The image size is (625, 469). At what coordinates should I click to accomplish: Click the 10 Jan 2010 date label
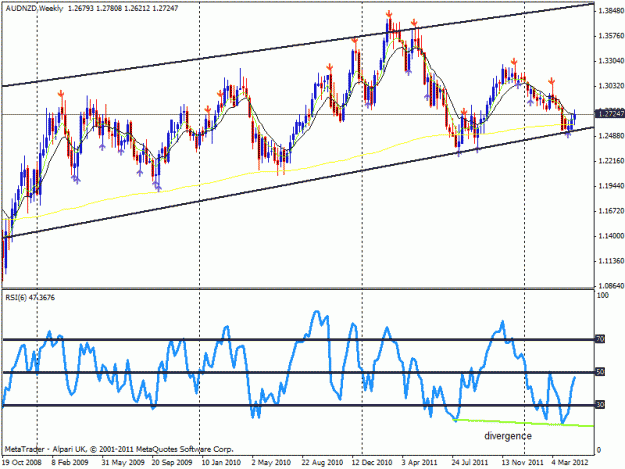tap(221, 462)
